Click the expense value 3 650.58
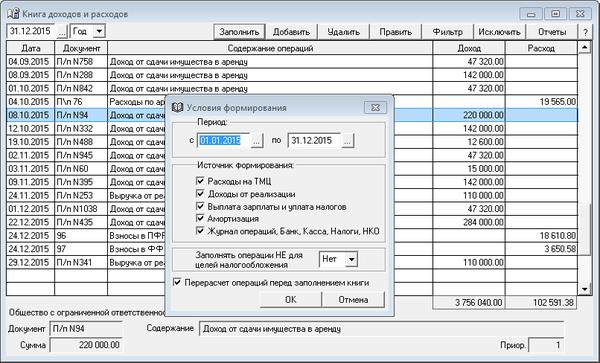 (560, 249)
